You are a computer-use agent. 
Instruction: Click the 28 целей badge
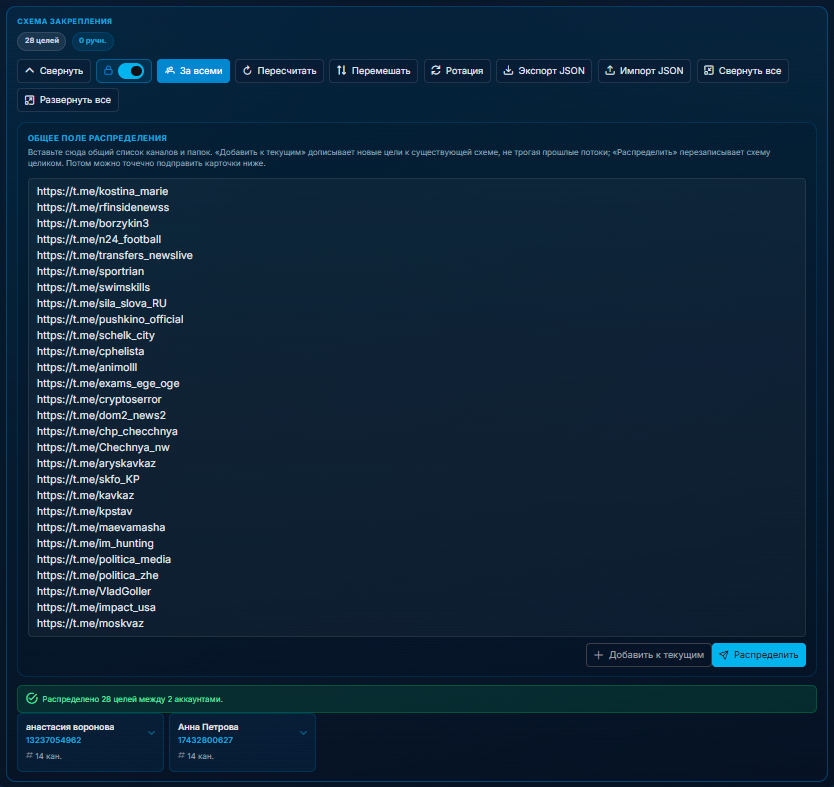(x=41, y=41)
